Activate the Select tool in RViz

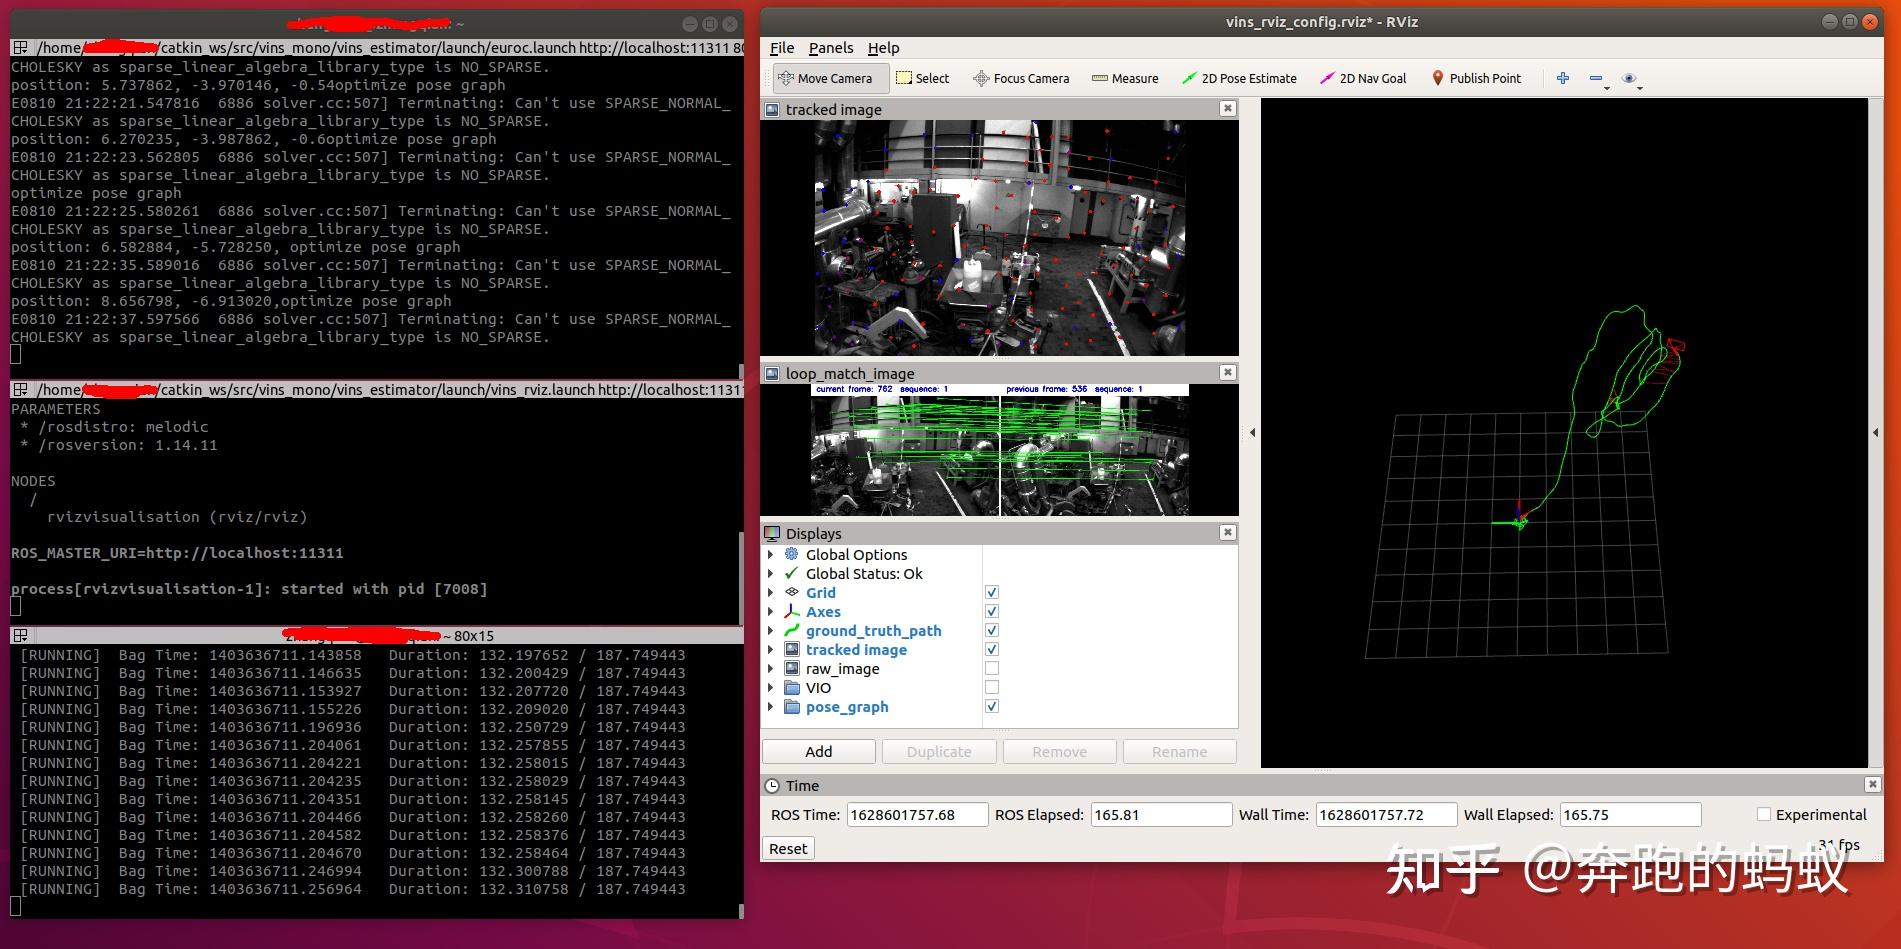(x=922, y=78)
